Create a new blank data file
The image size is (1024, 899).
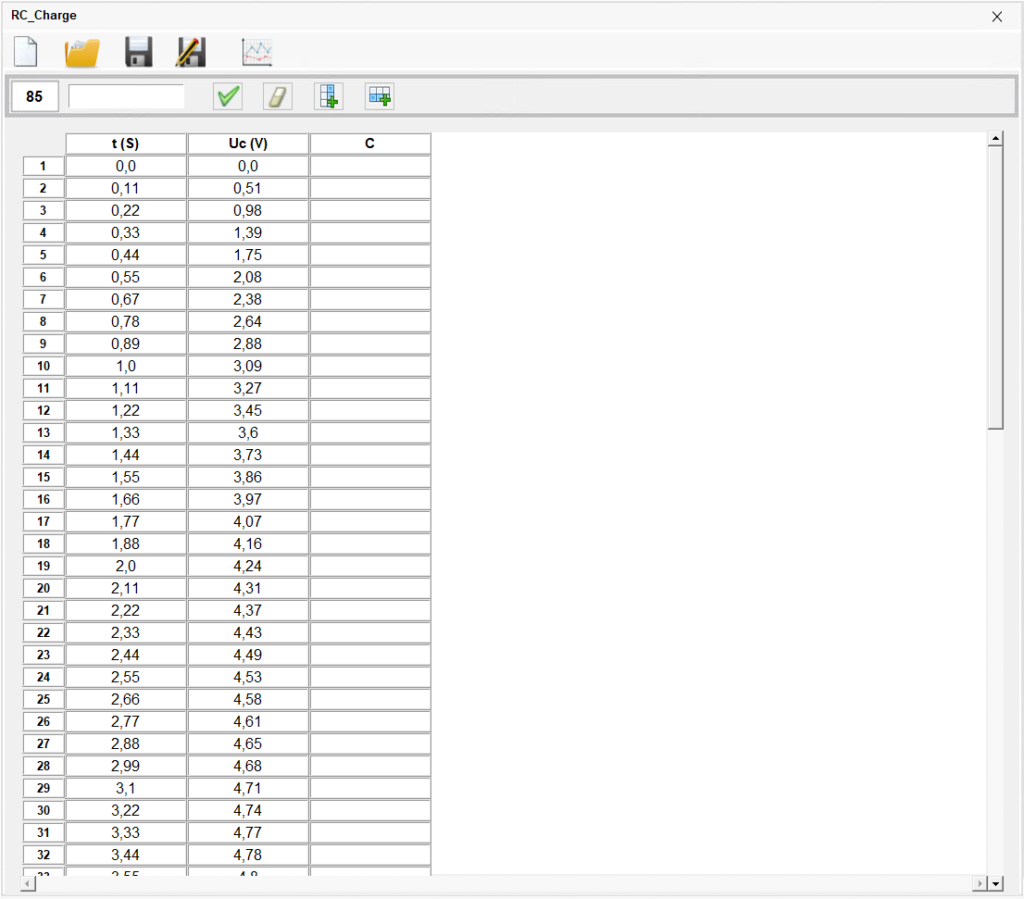[27, 52]
